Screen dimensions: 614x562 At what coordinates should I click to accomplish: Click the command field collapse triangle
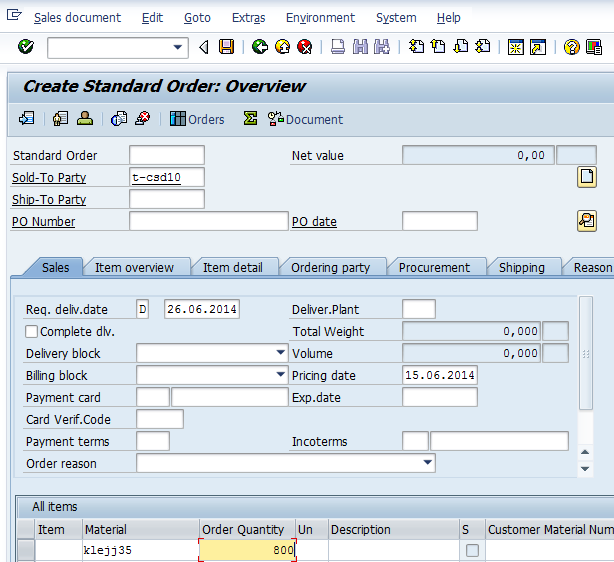tap(203, 47)
